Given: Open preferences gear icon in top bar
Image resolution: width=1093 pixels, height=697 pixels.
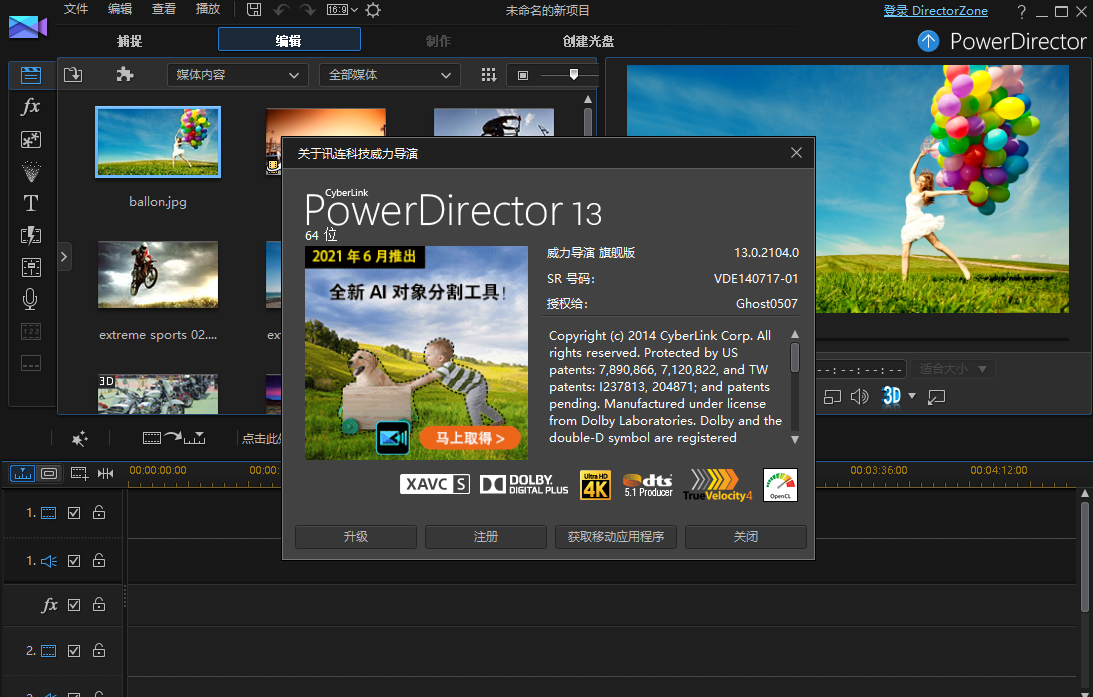Looking at the screenshot, I should (x=373, y=10).
